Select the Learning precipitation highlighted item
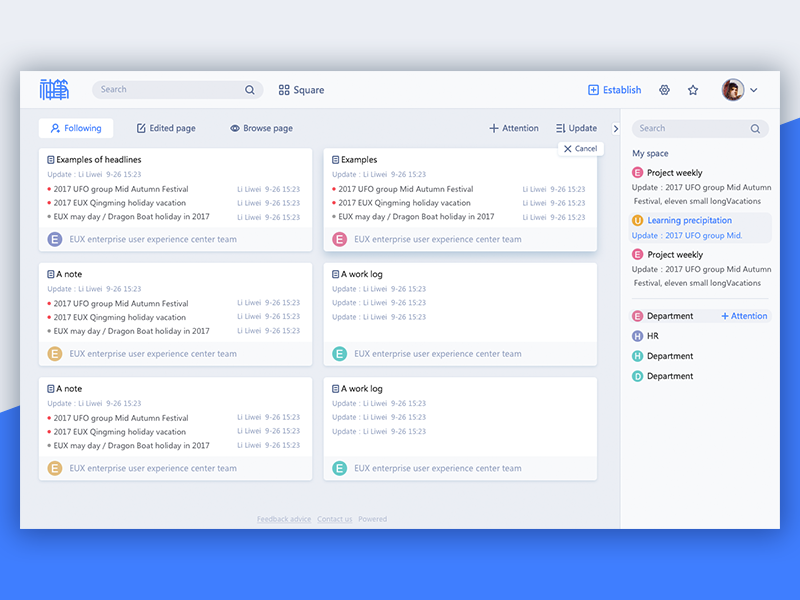Screen dimensions: 800x600 tap(688, 220)
